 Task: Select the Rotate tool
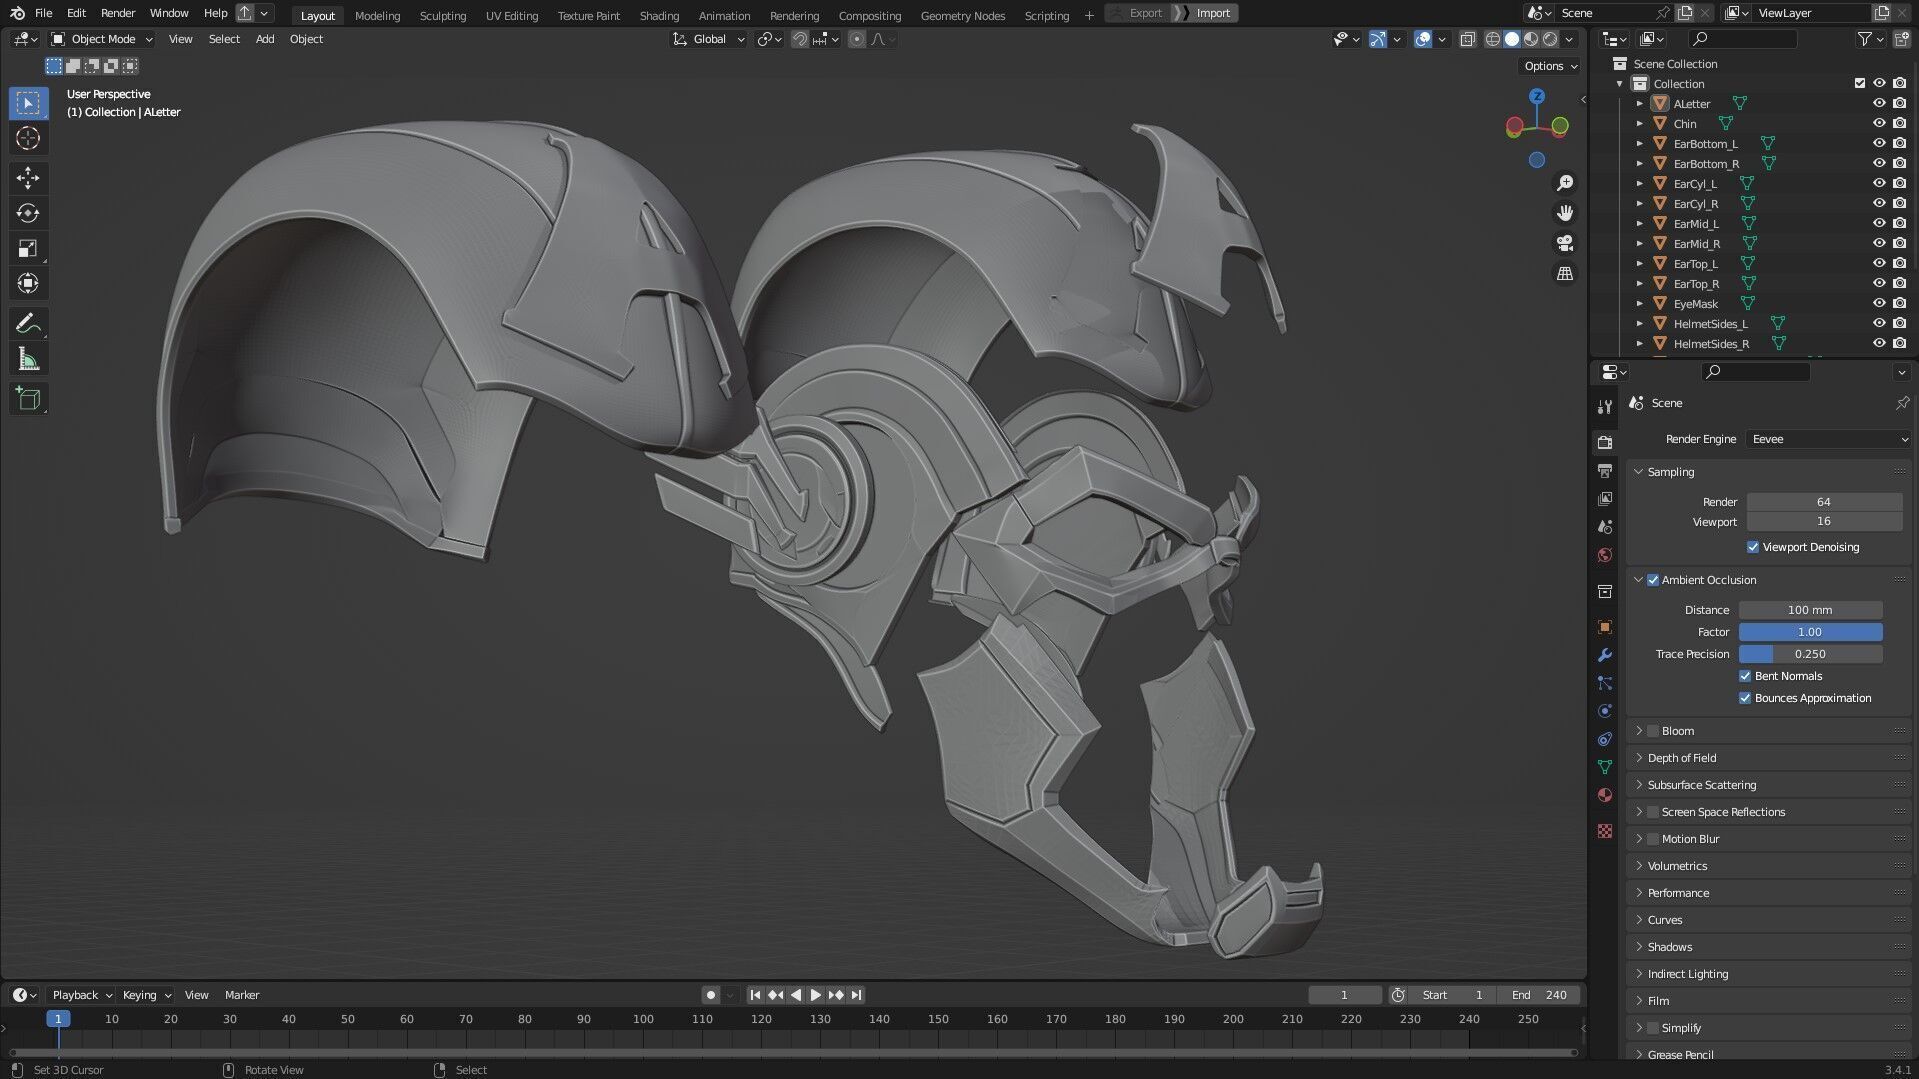28,213
